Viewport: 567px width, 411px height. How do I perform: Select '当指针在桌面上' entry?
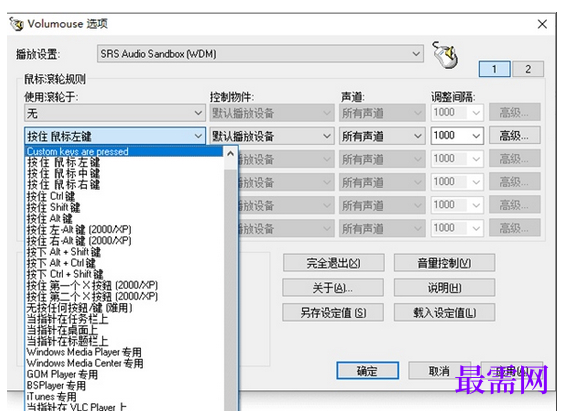tap(124, 330)
